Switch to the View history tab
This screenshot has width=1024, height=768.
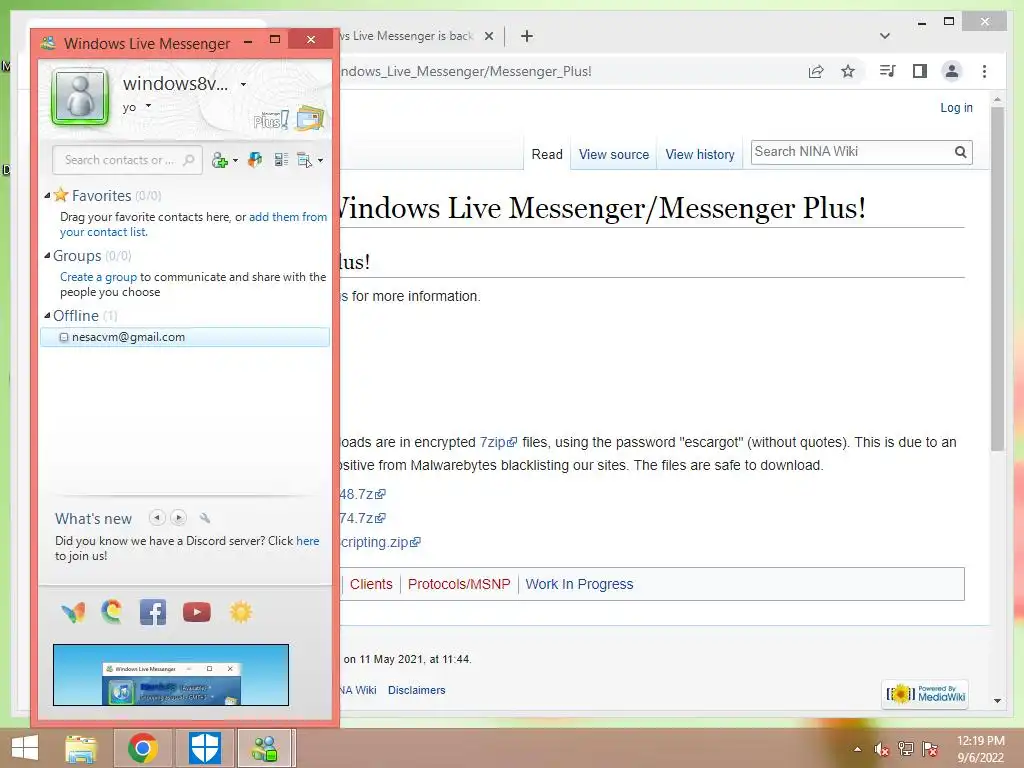coord(699,154)
